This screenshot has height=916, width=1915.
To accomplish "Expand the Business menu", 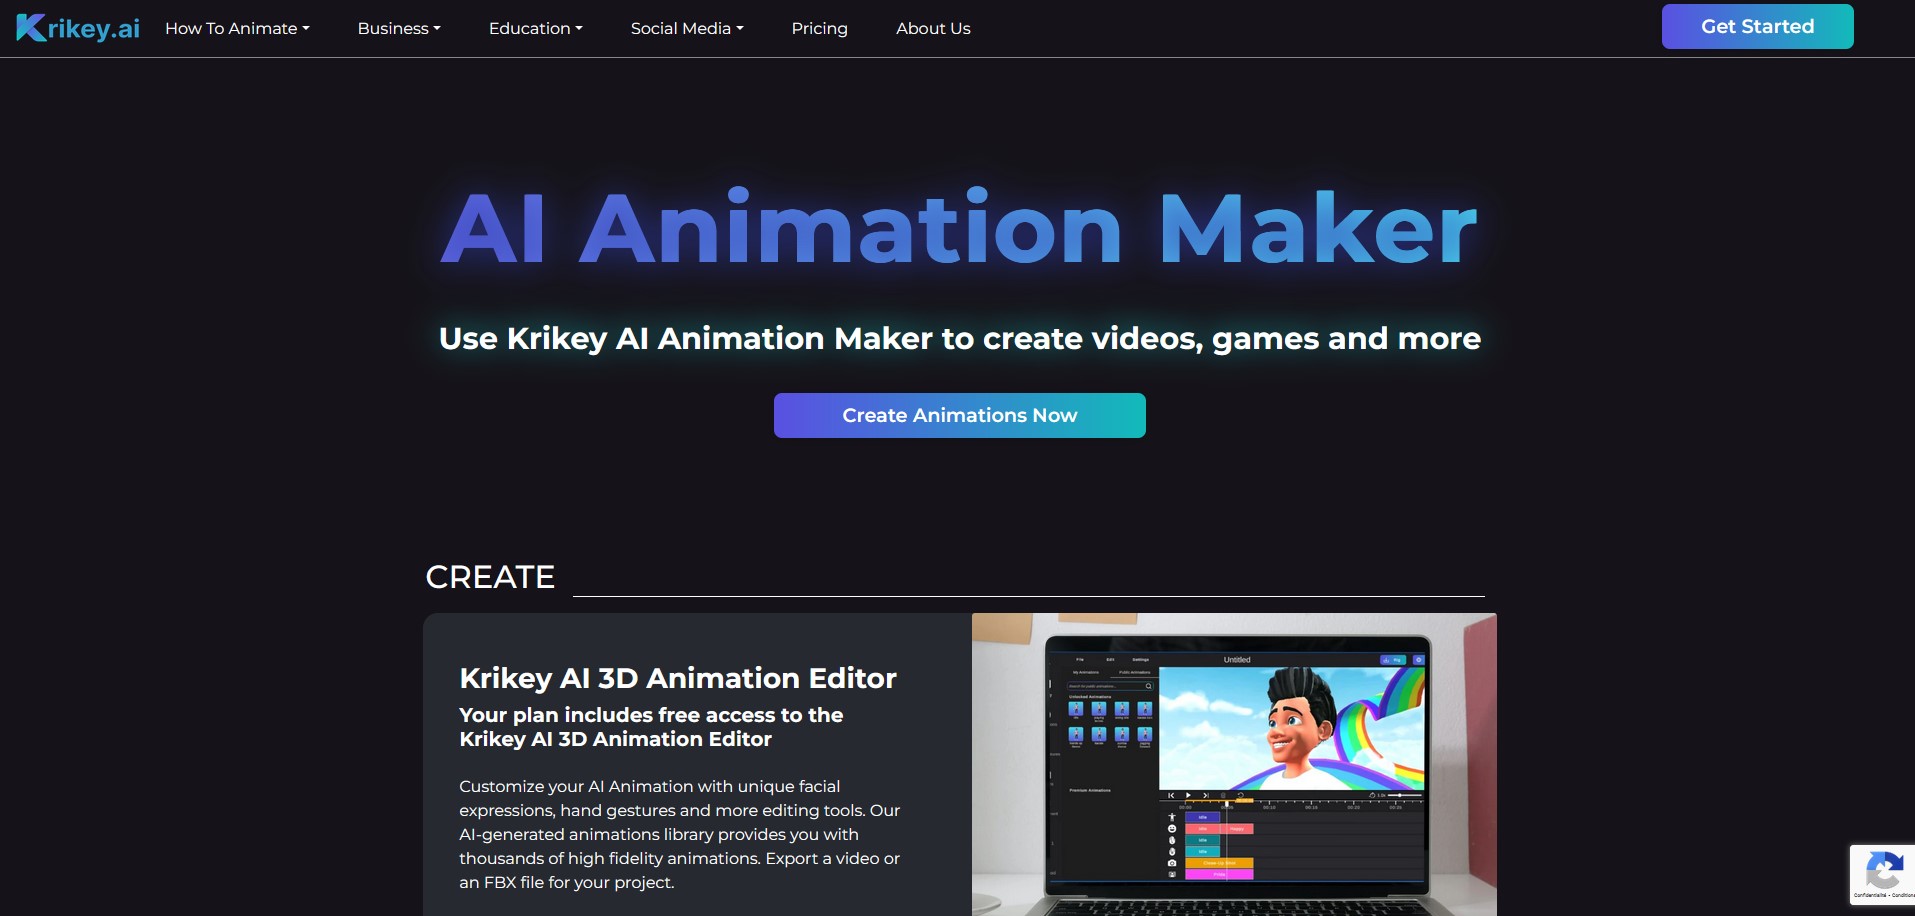I will click(x=399, y=28).
